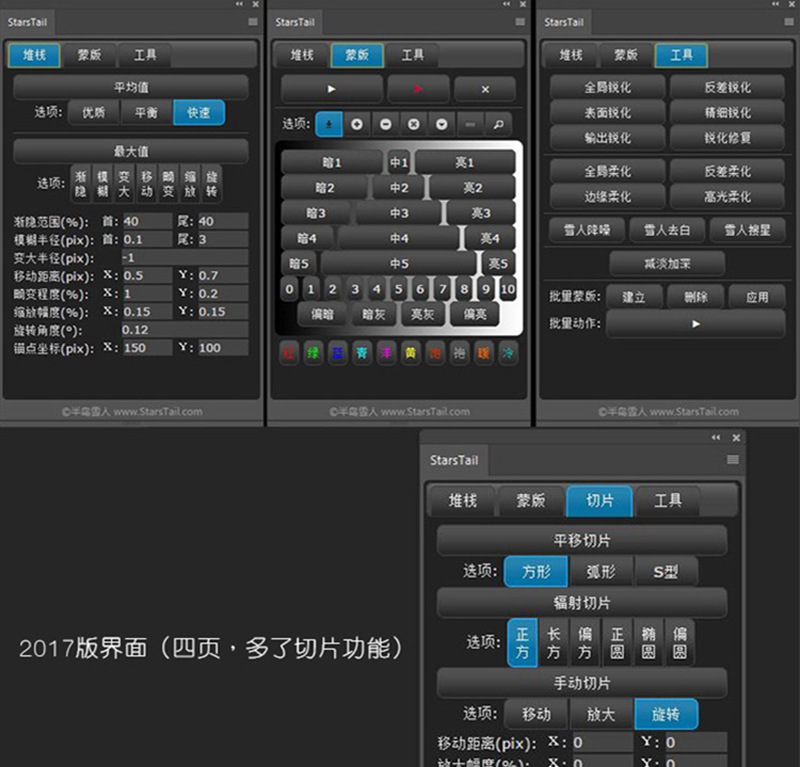Image resolution: width=800 pixels, height=767 pixels.
Task: Open the 工具 tab in the left panel
Action: (x=145, y=55)
